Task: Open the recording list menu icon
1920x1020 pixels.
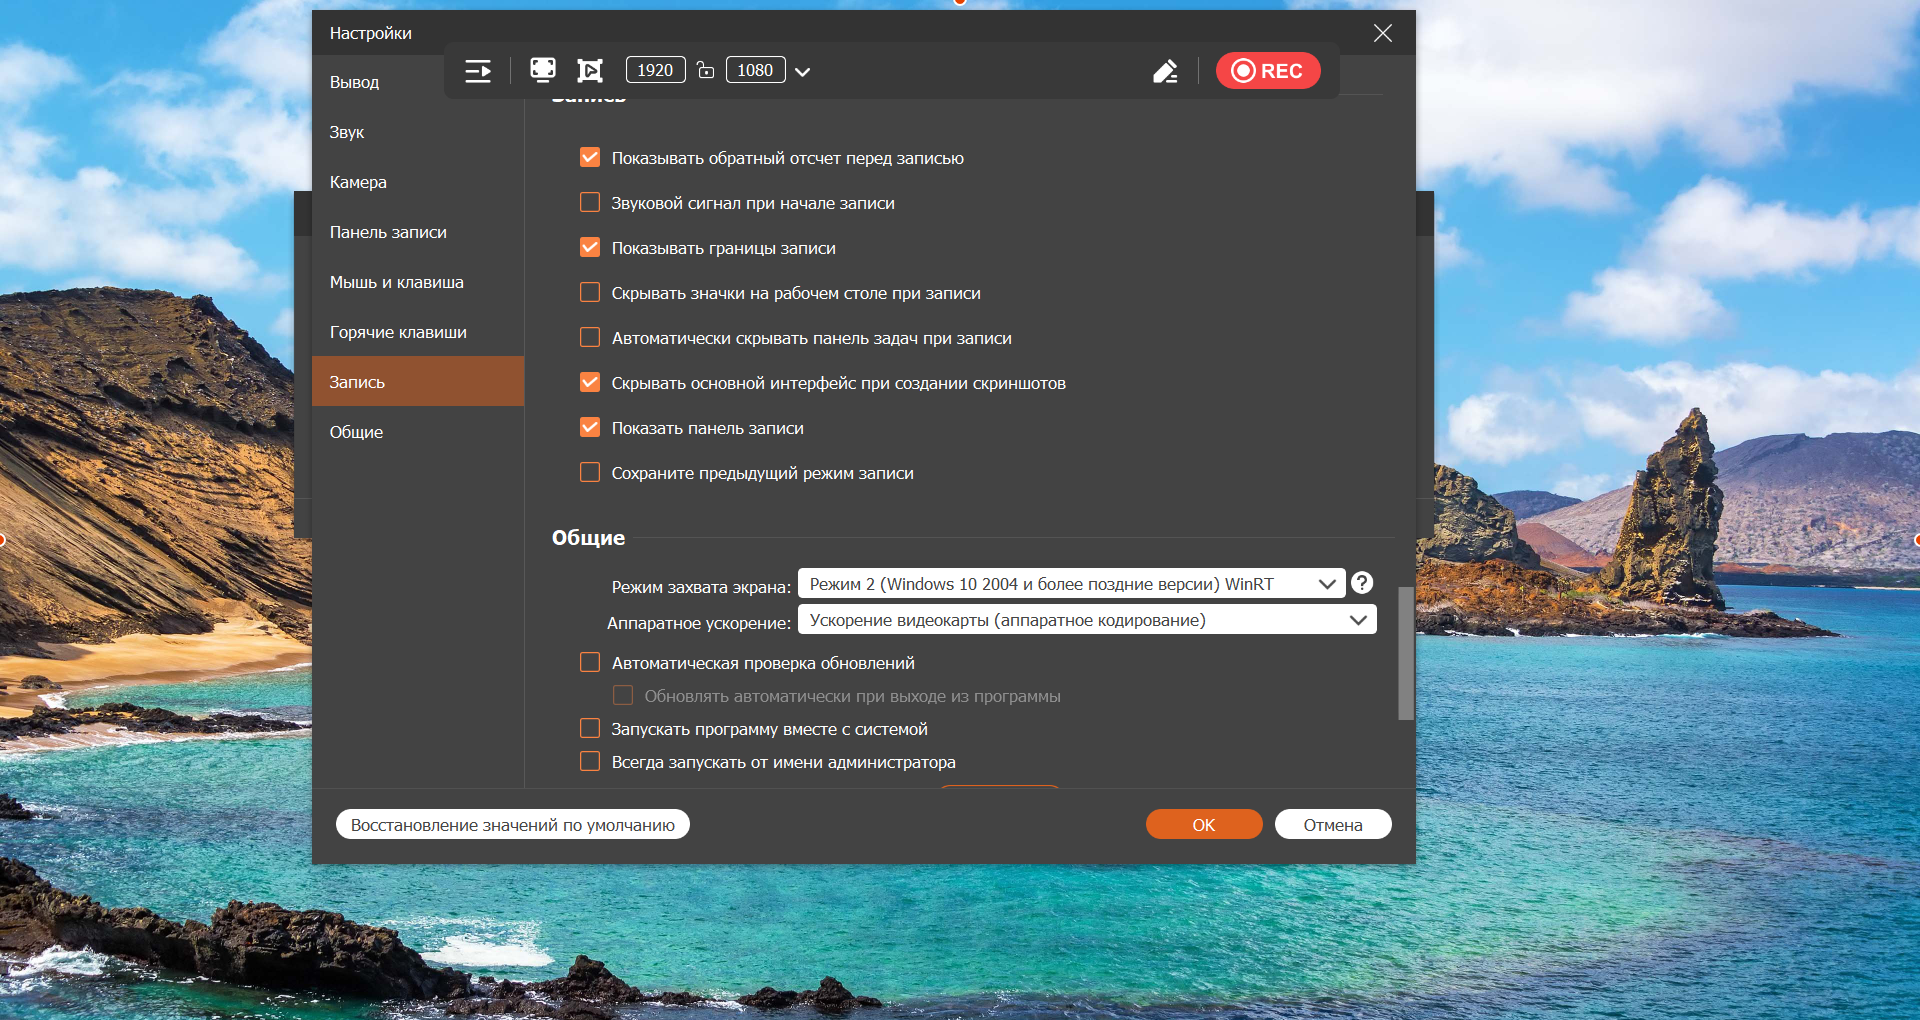Action: 478,71
